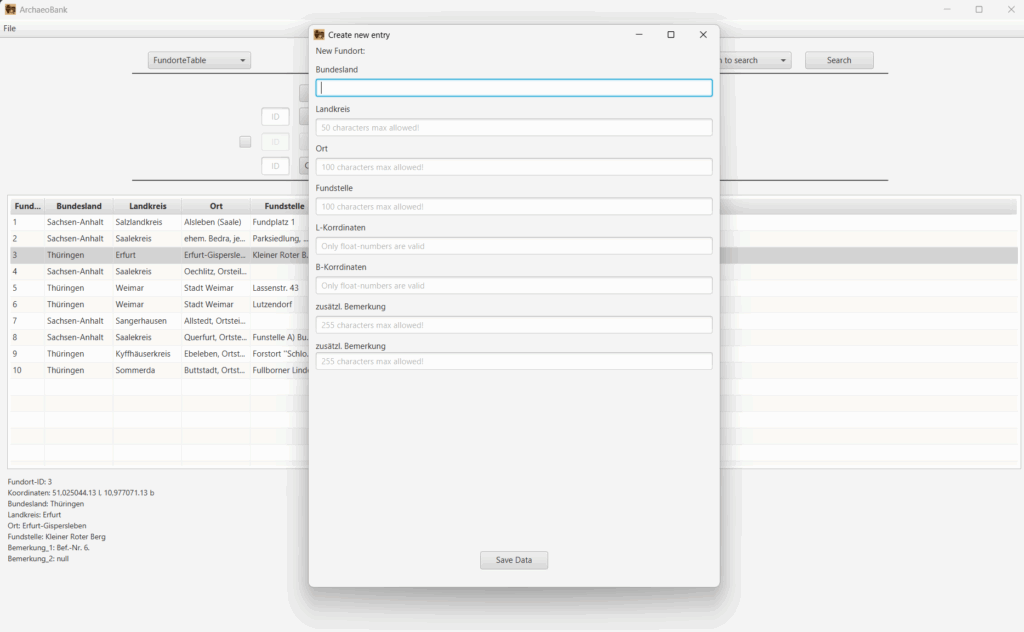Viewport: 1024px width, 632px height.
Task: Select the Kyffhäuserkreis table row
Action: click(146, 354)
